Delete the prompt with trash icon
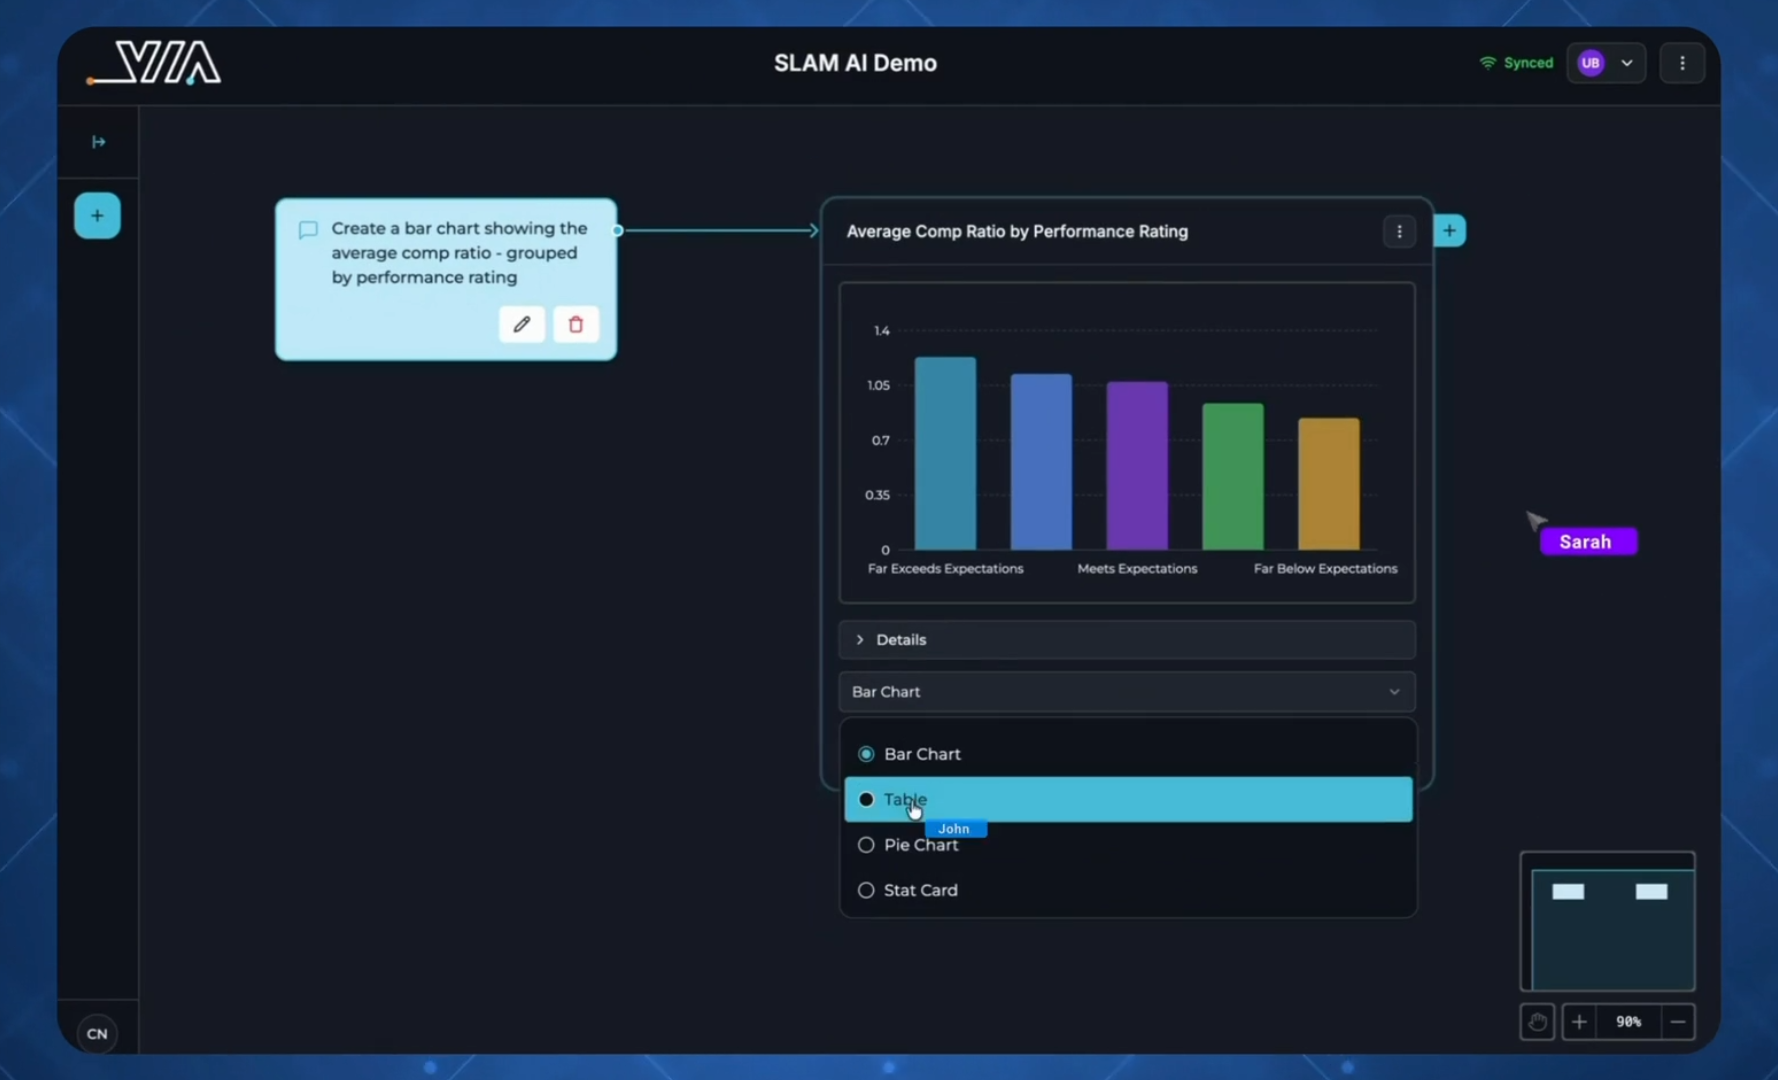 coord(576,324)
